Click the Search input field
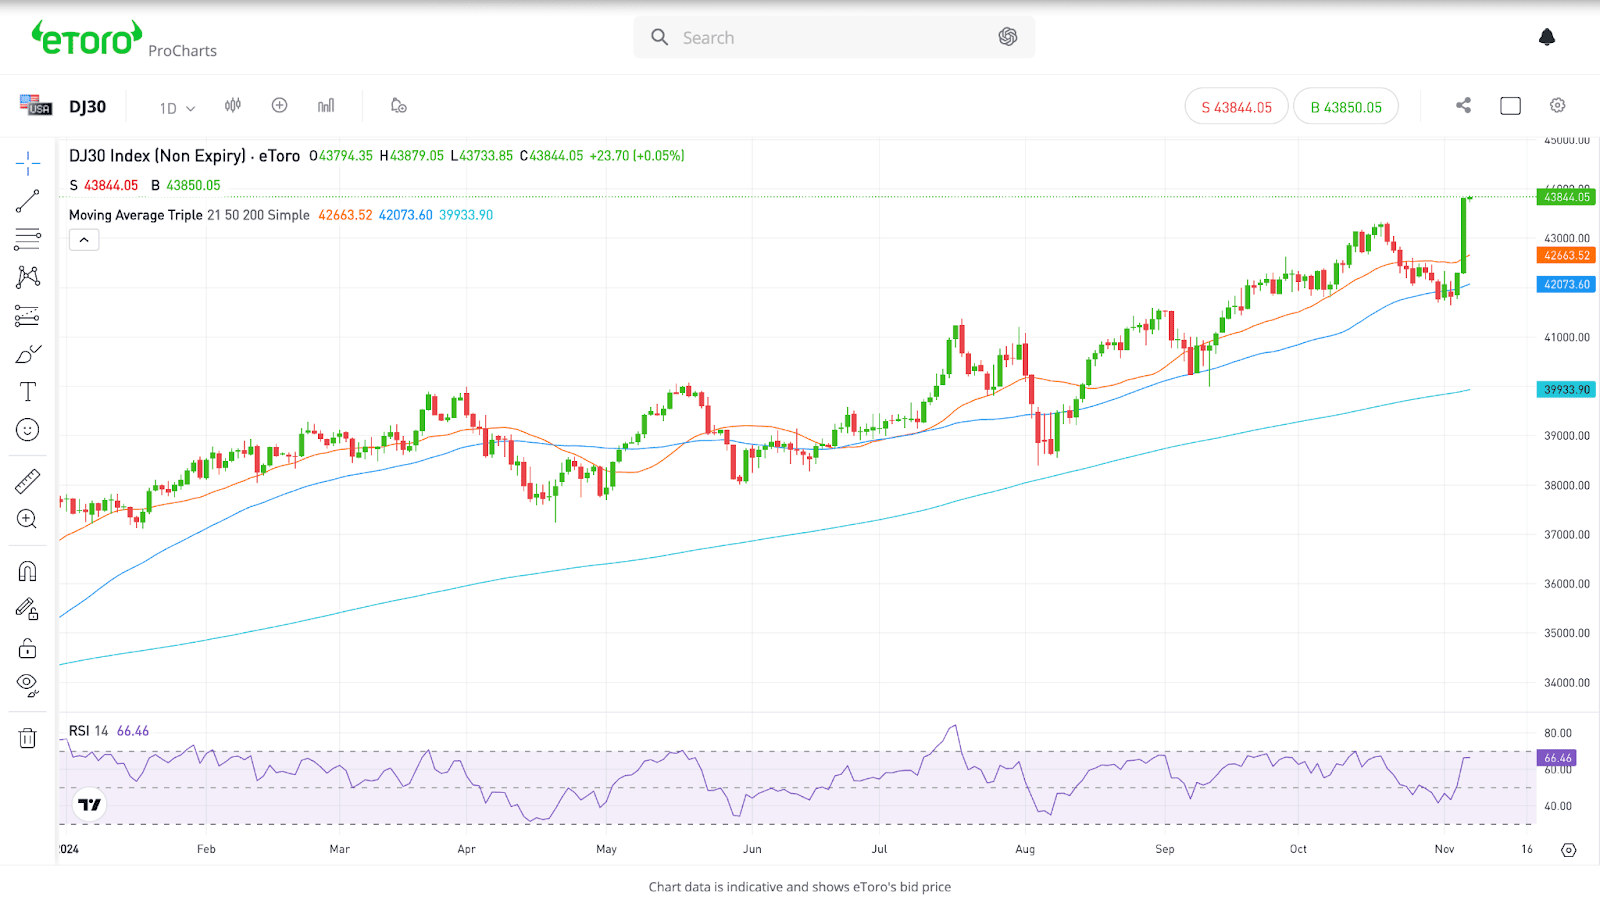1600x907 pixels. pyautogui.click(x=834, y=37)
